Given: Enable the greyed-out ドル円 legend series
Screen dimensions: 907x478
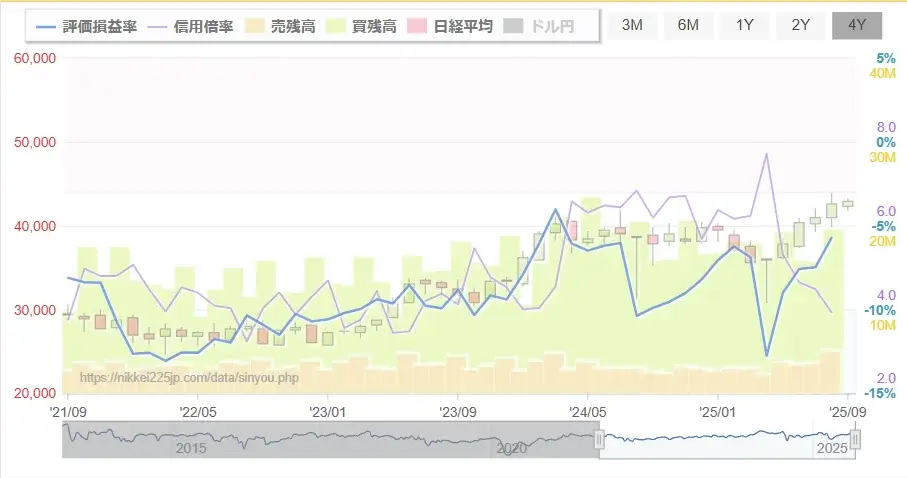Looking at the screenshot, I should coord(539,27).
